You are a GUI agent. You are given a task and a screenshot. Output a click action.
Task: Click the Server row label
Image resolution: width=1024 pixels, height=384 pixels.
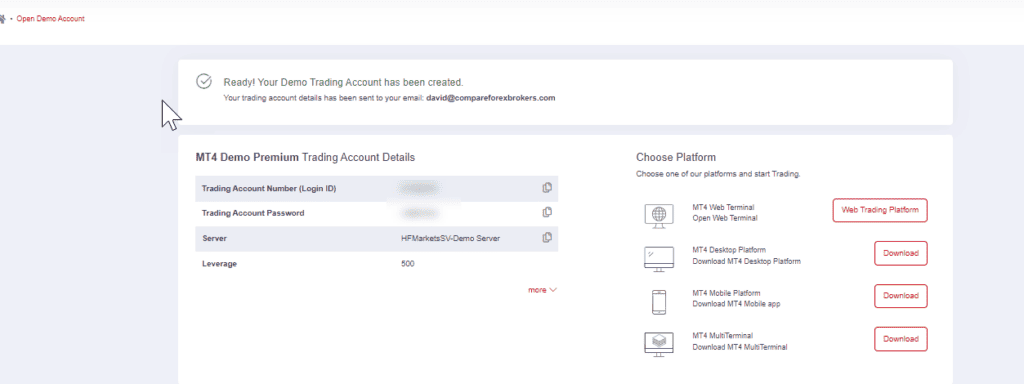(x=214, y=238)
